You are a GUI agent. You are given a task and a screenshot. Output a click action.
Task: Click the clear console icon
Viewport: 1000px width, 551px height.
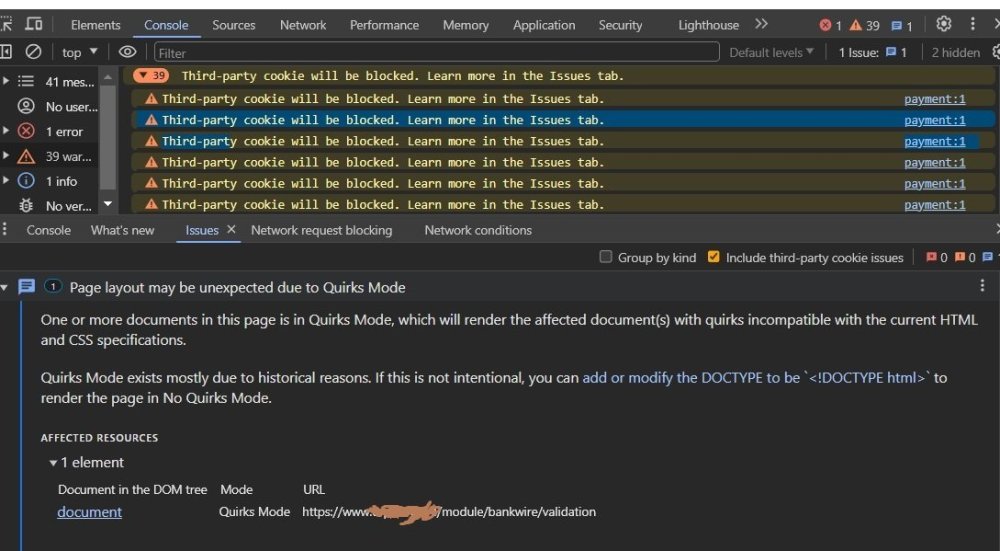click(33, 51)
